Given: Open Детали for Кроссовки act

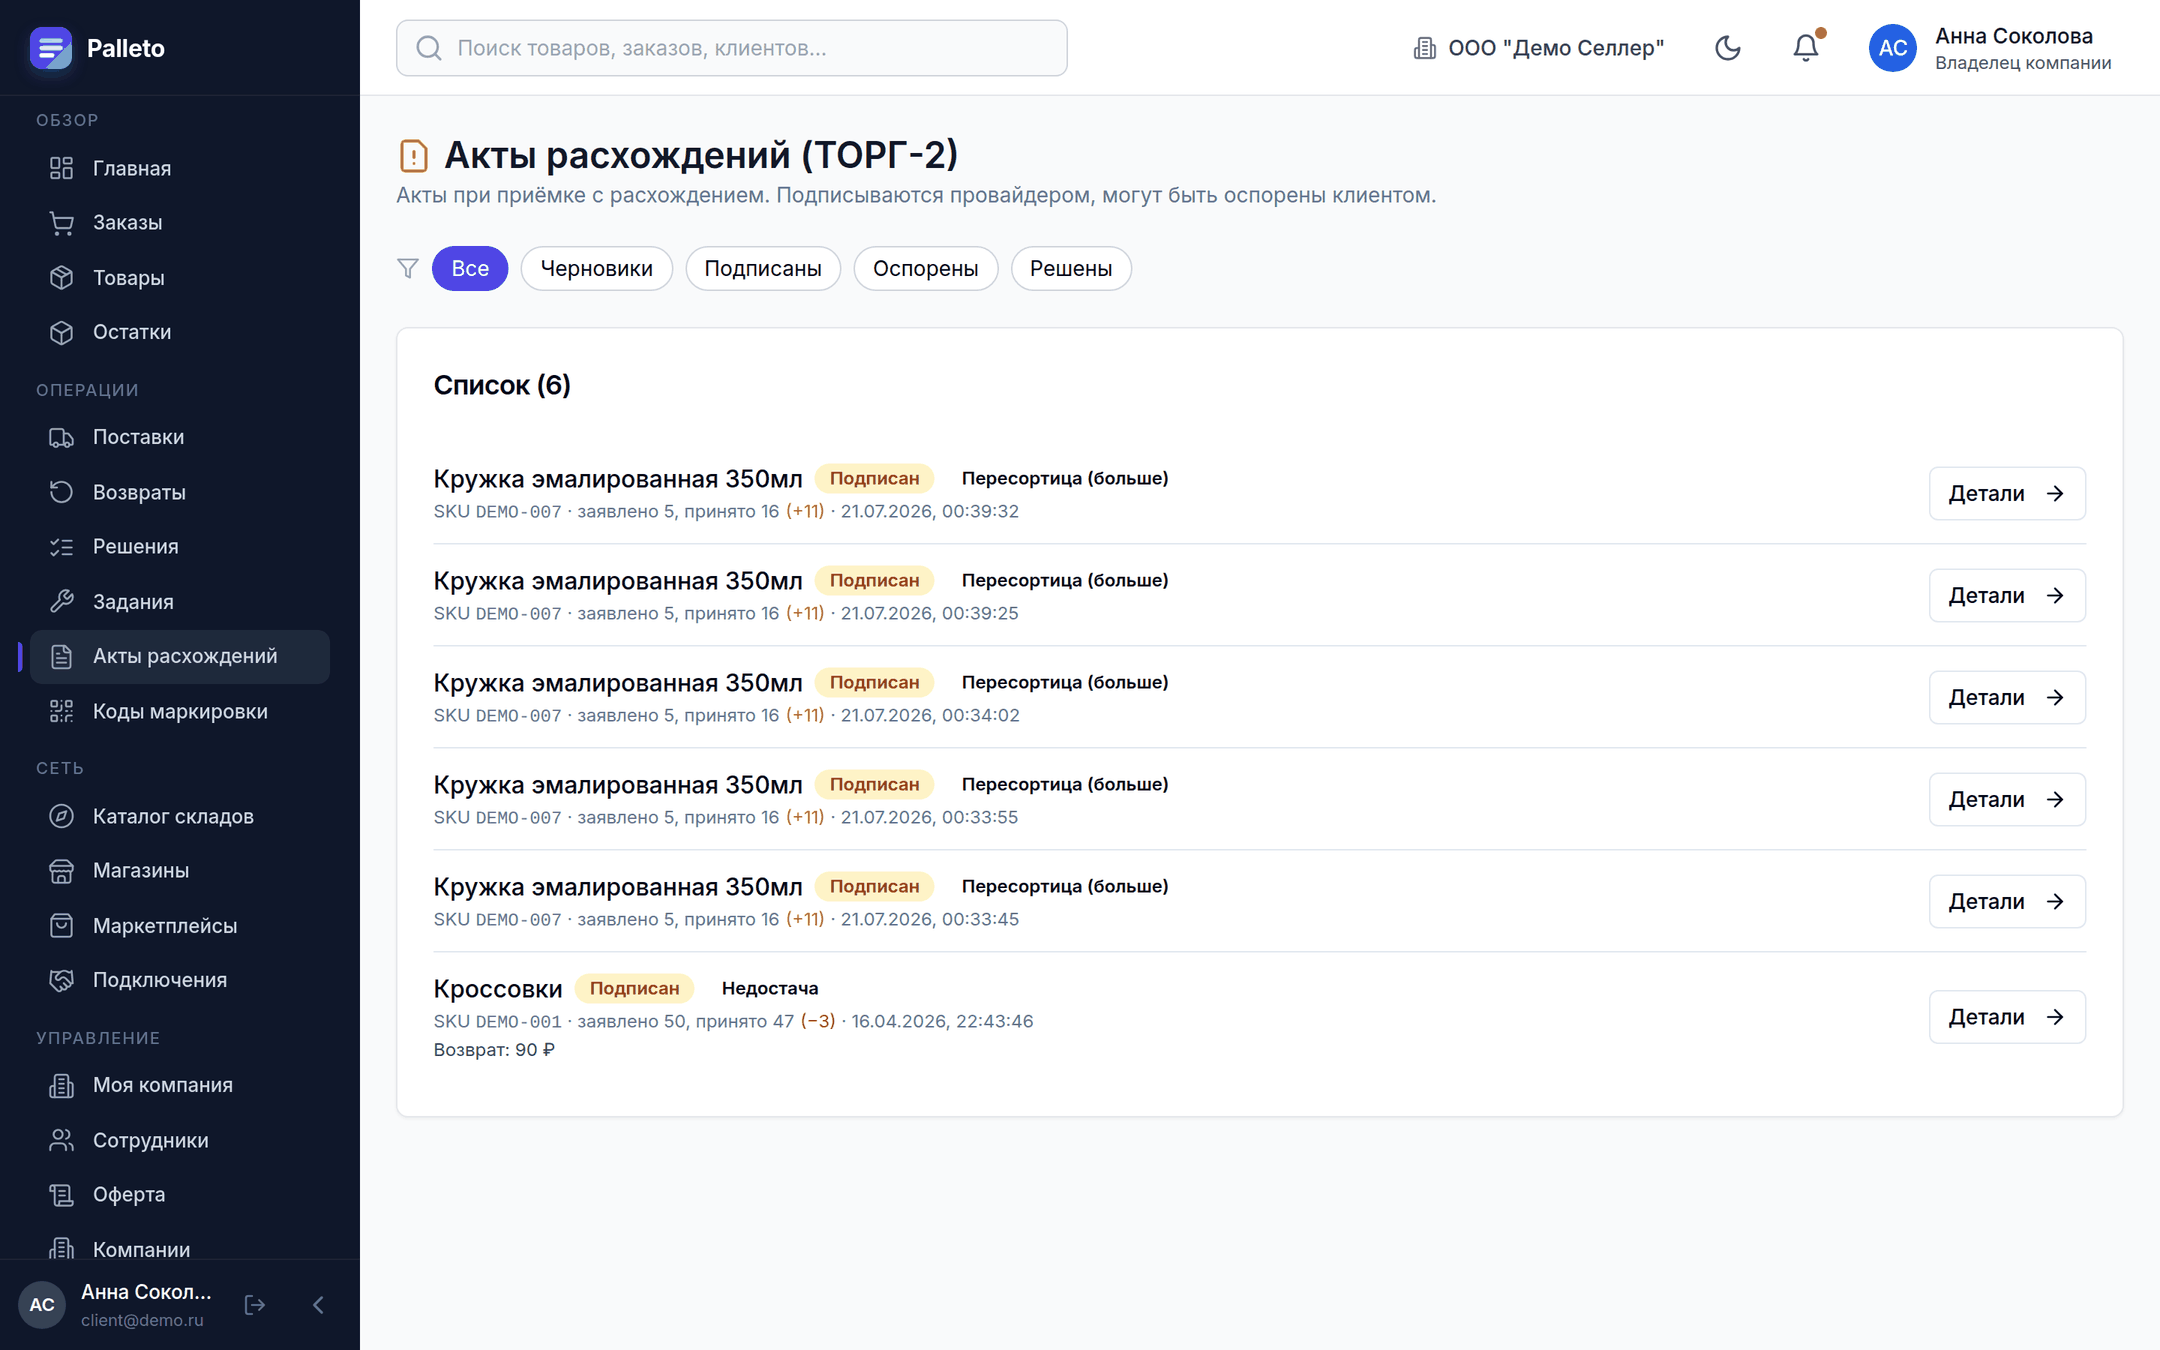Looking at the screenshot, I should [x=2007, y=1017].
